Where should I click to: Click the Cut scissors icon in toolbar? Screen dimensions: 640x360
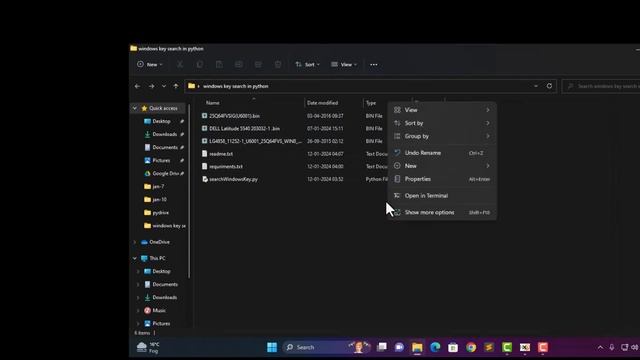coord(180,64)
